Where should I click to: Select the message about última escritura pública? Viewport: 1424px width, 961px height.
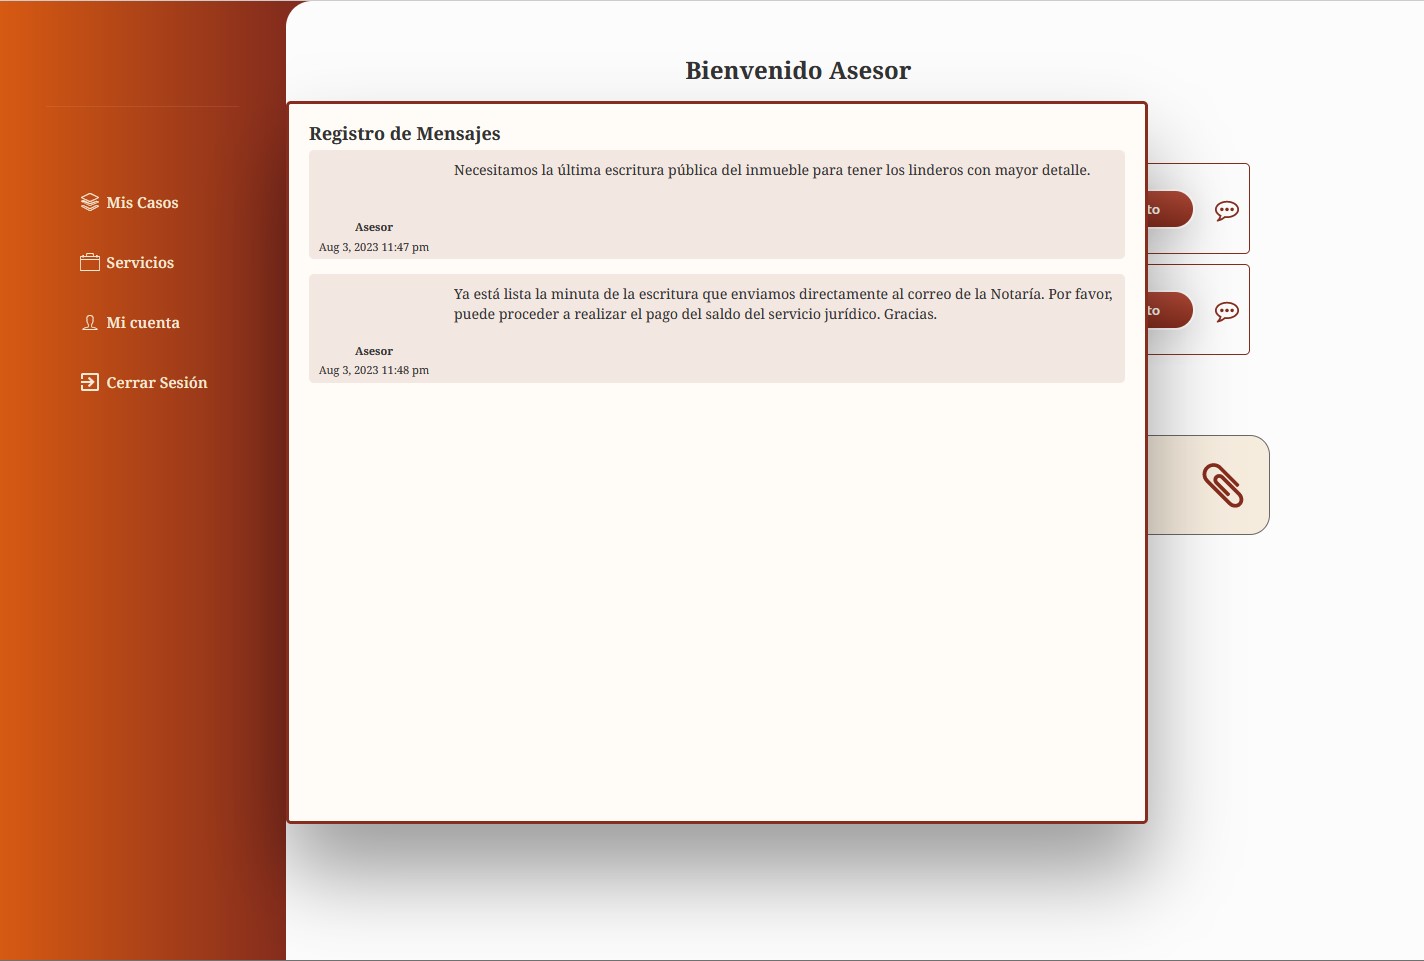coord(771,171)
